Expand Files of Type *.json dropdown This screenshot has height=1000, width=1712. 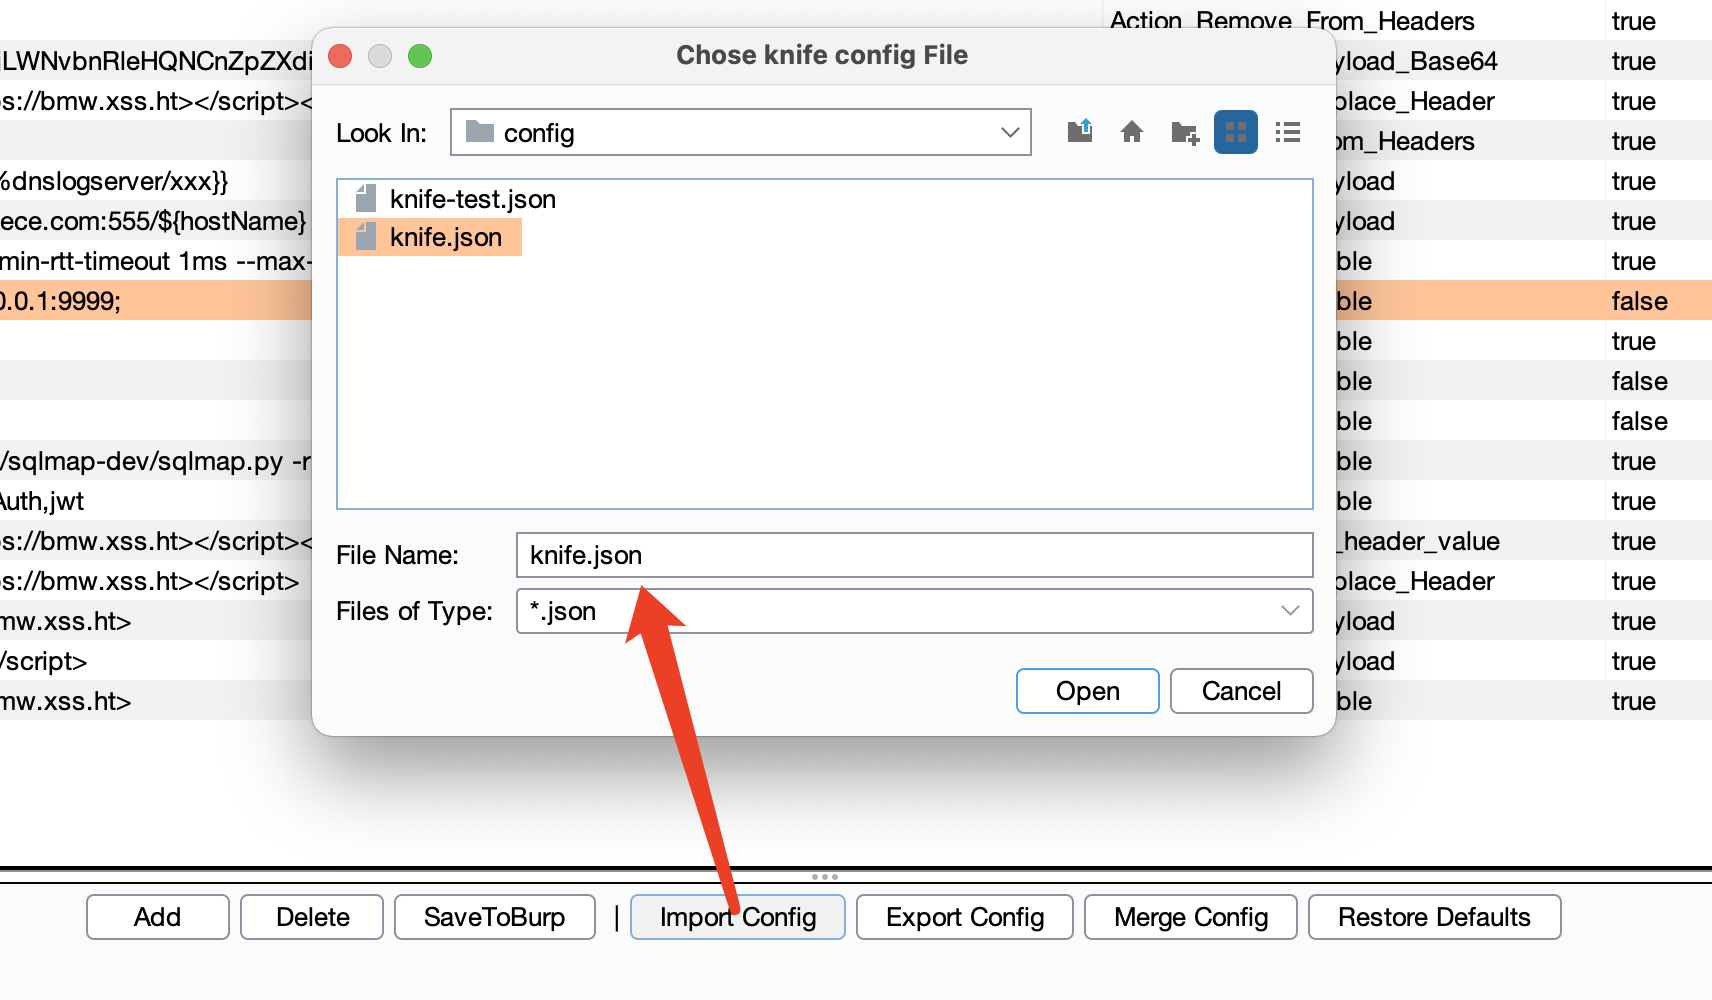(x=1290, y=610)
